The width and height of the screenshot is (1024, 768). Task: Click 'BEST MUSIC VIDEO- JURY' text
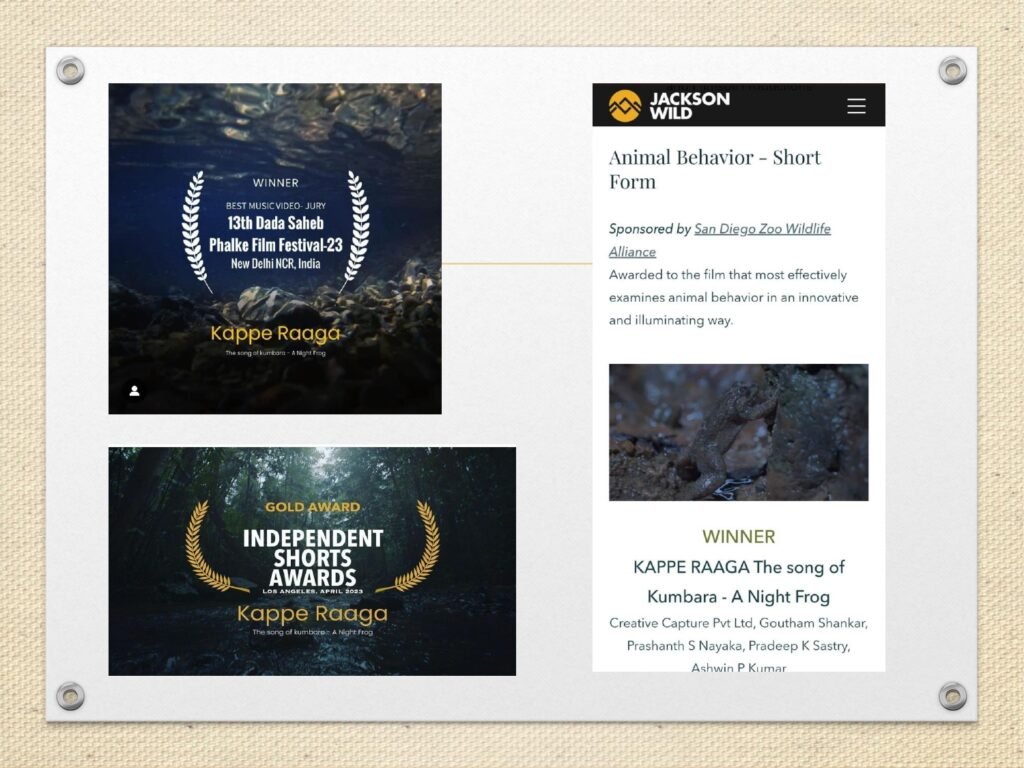(x=276, y=206)
